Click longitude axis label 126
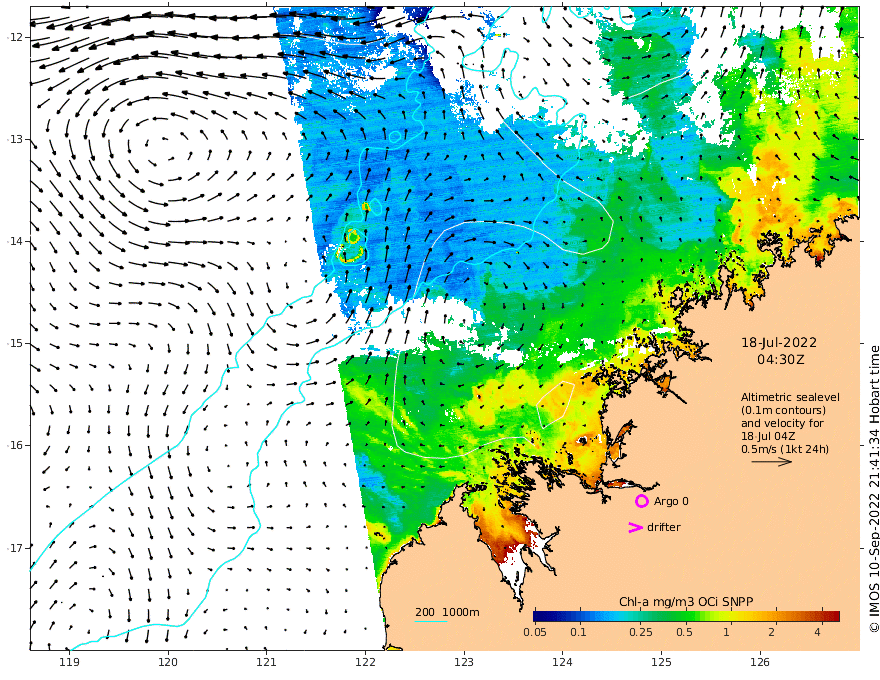Viewport: 880px width, 680px height. coord(760,663)
